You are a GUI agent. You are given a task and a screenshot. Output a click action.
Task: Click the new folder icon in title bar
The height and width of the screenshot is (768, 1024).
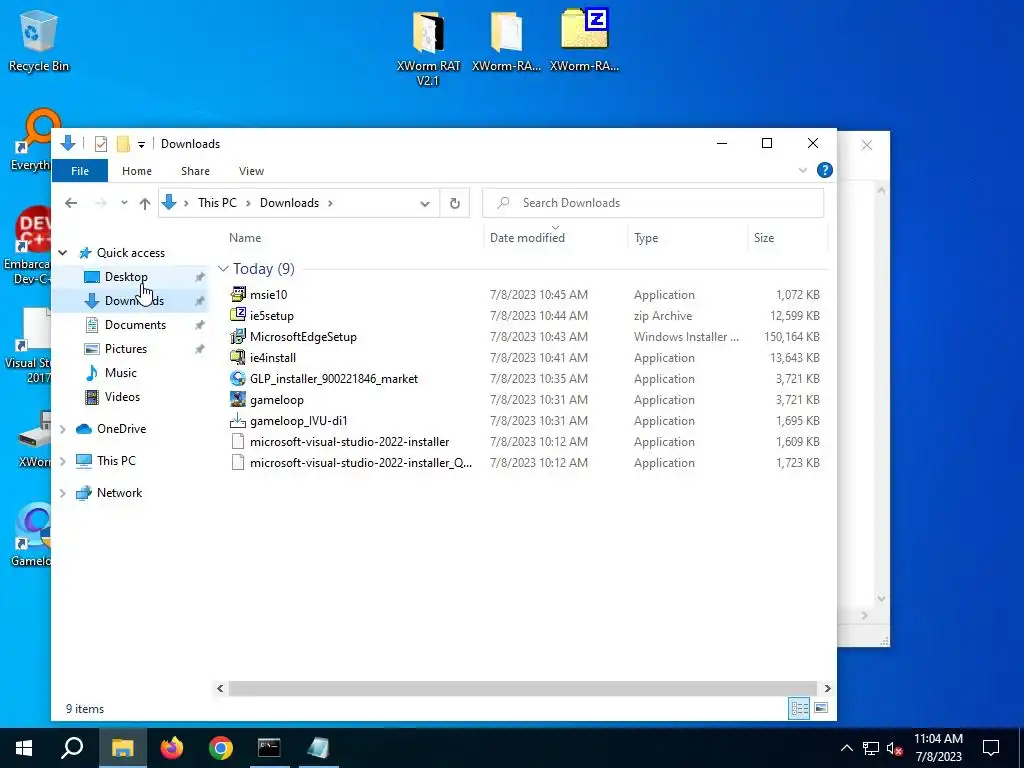(123, 144)
